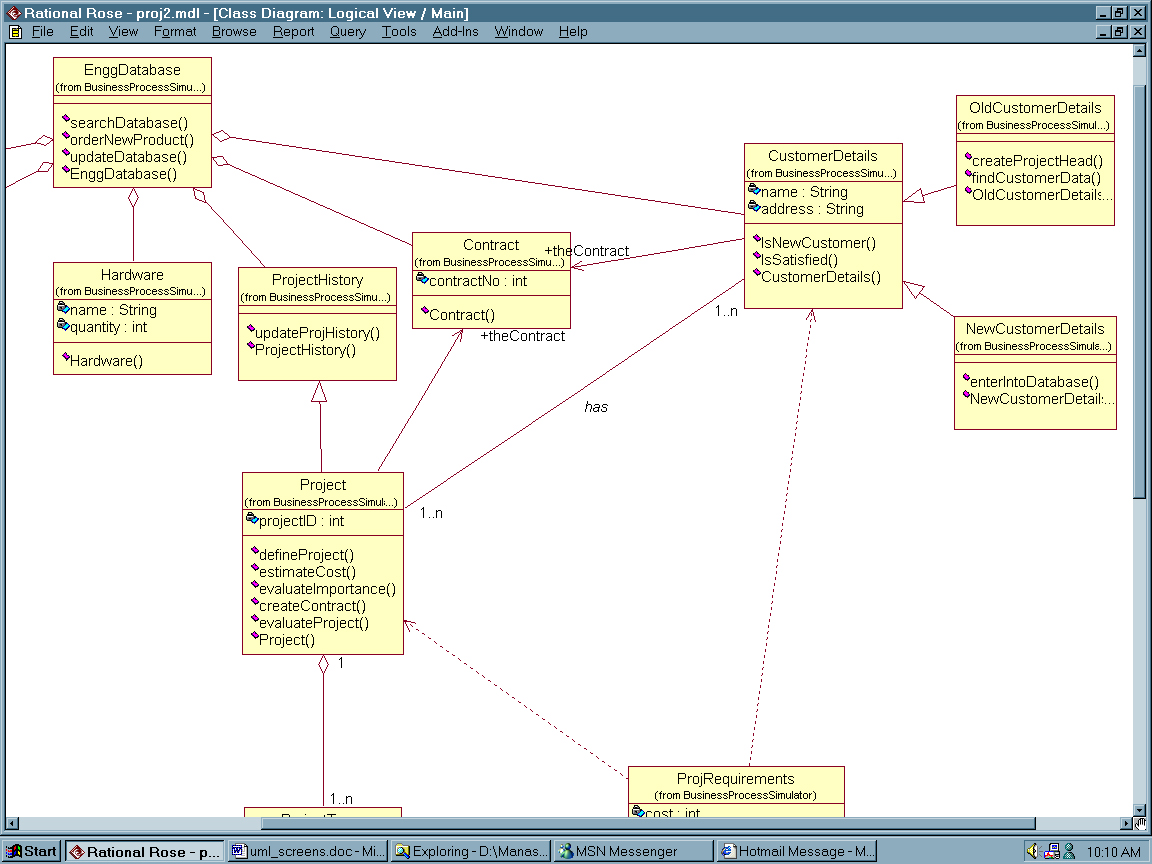Click the operation icon beside orderNewProduct()
1152x864 pixels.
coord(65,136)
